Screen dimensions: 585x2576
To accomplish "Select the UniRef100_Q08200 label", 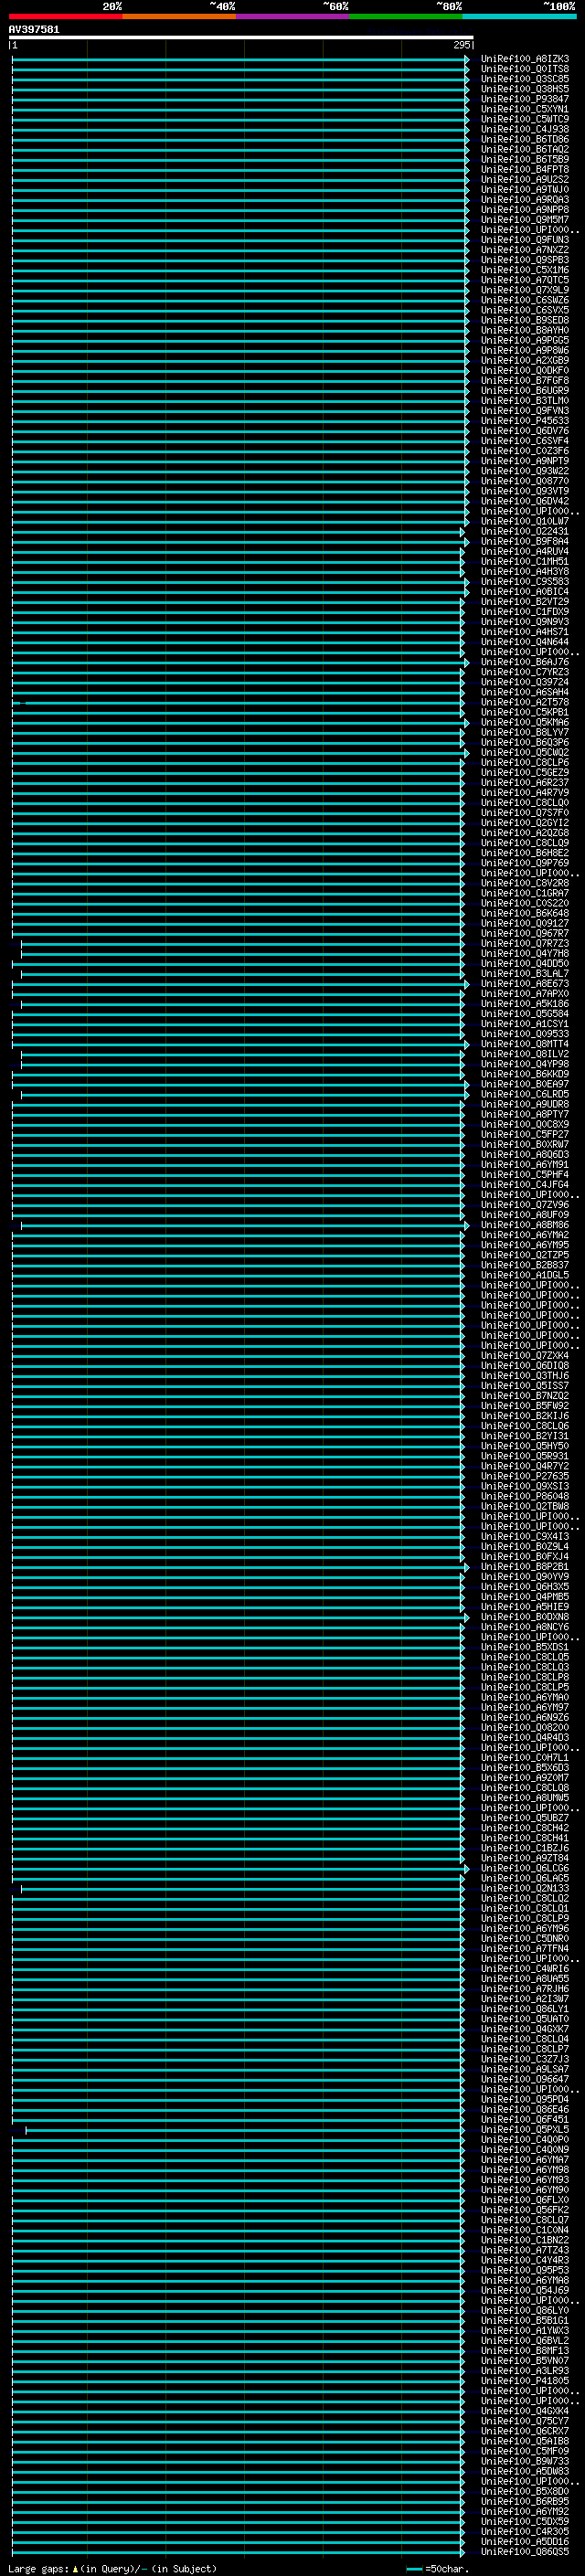I will point(525,1727).
